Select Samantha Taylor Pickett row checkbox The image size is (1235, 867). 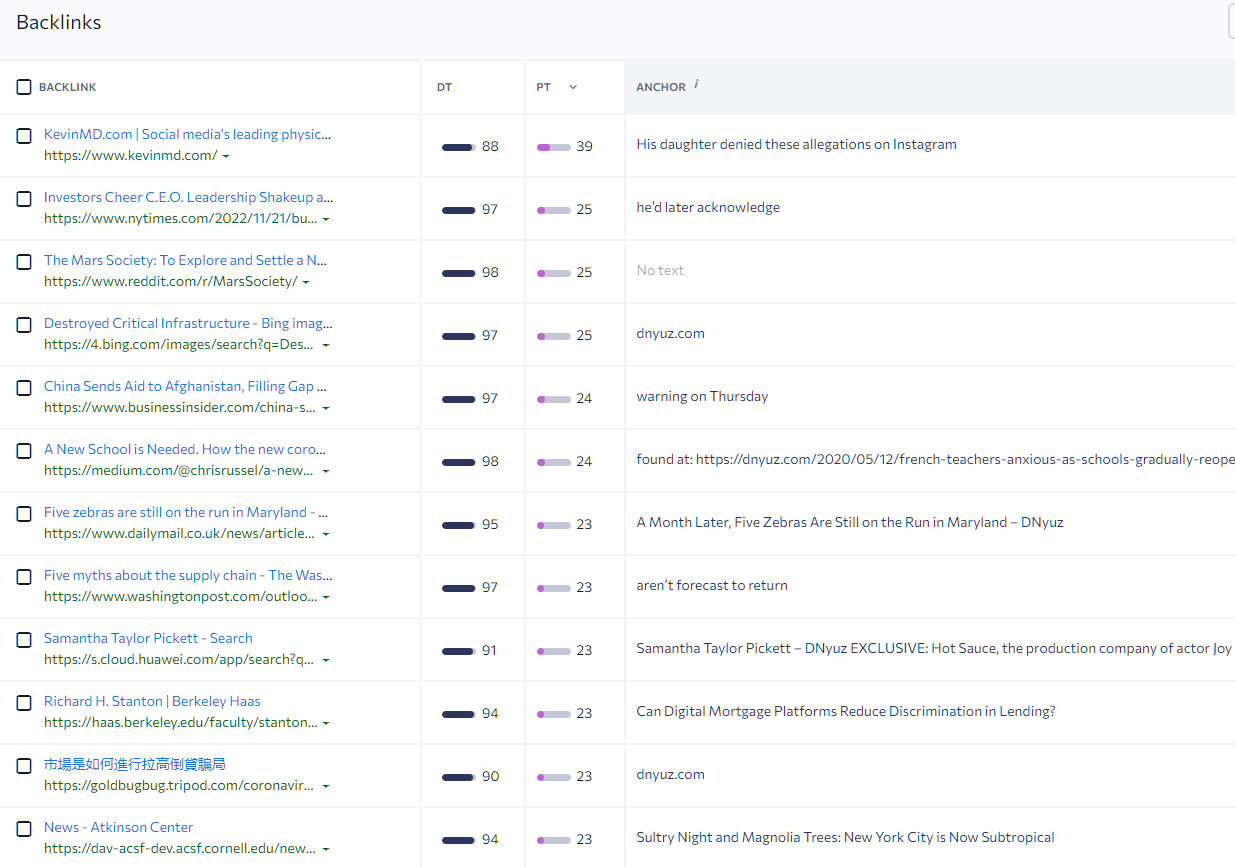point(24,640)
